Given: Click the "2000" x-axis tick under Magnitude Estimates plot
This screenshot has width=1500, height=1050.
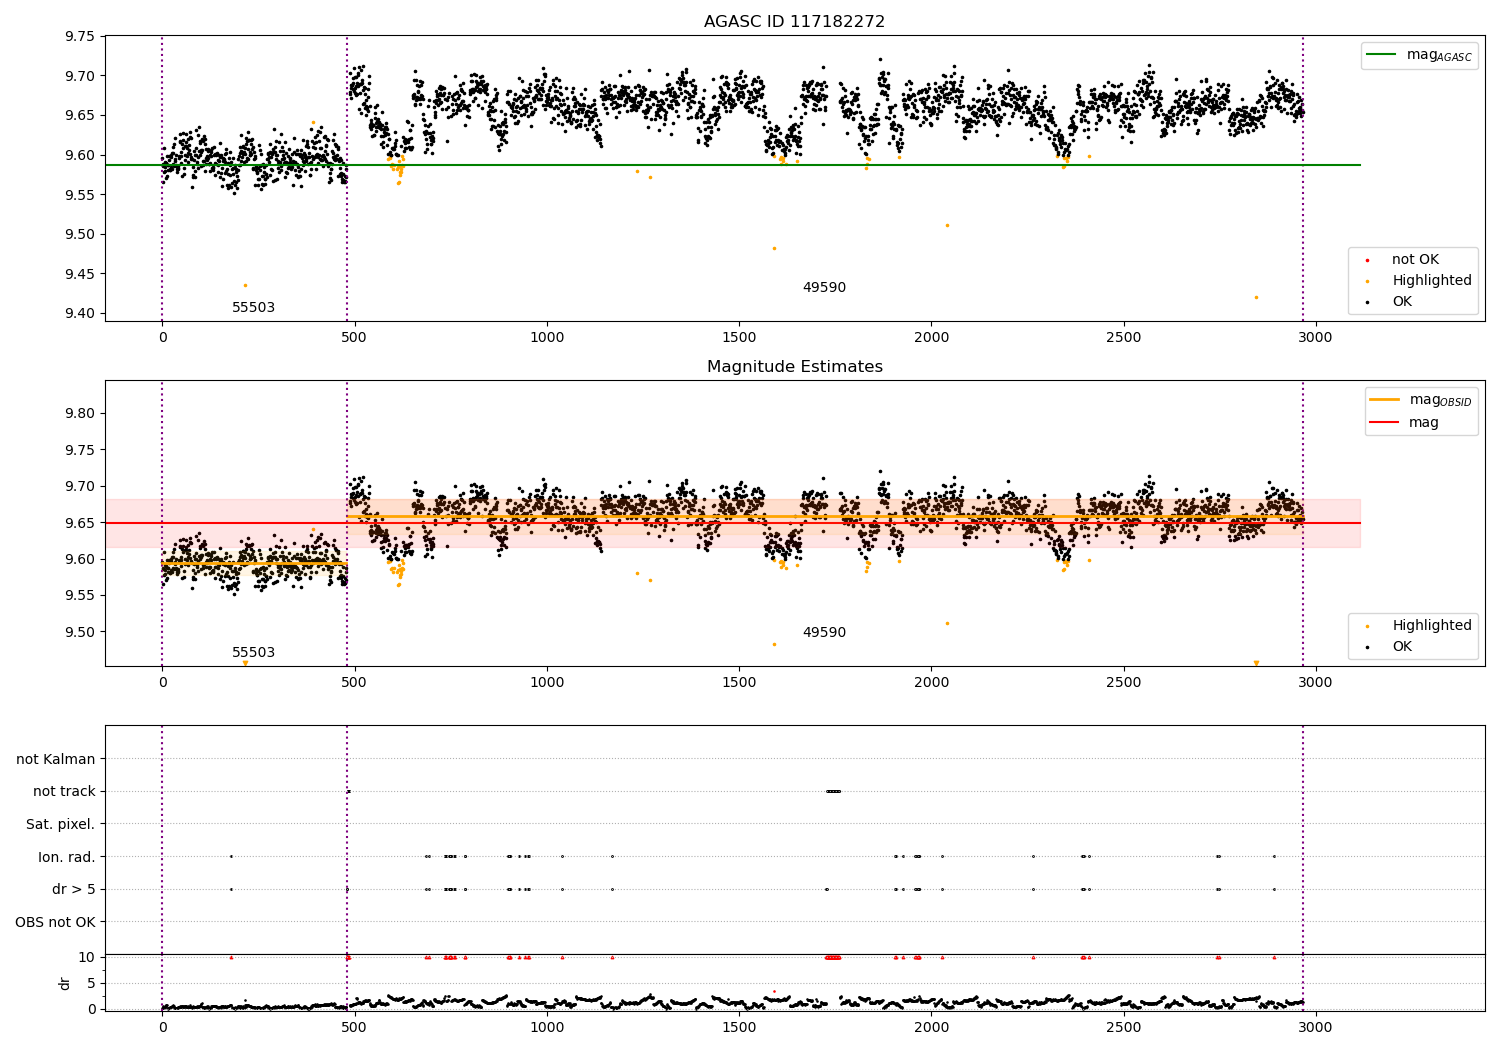Looking at the screenshot, I should point(931,683).
